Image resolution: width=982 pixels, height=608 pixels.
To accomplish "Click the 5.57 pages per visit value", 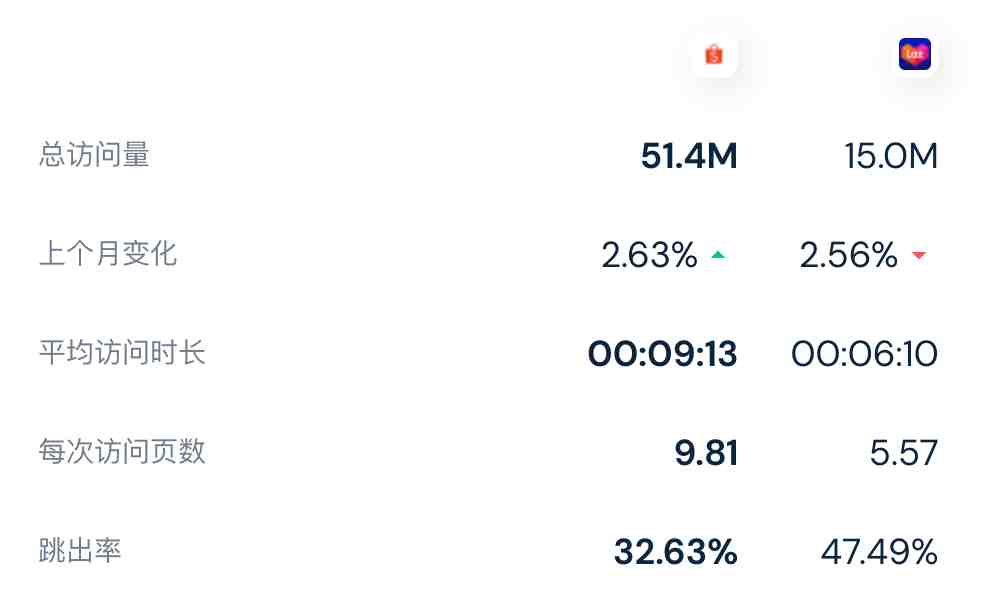I will tap(904, 453).
